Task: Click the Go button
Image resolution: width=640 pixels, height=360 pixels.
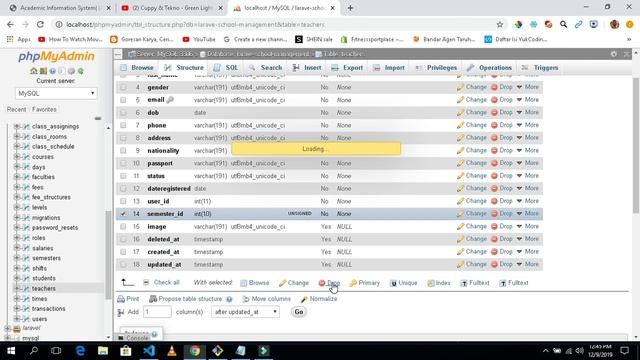Action: [x=299, y=312]
